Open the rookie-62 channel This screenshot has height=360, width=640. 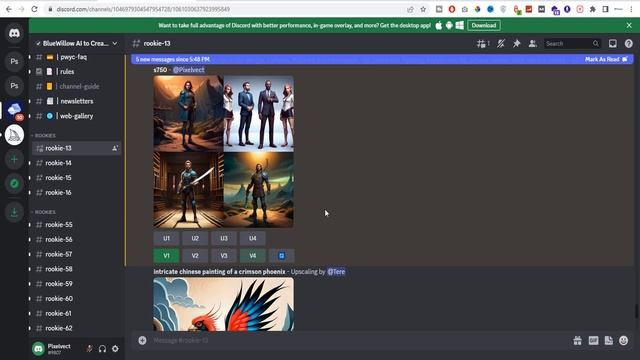[x=76, y=328]
